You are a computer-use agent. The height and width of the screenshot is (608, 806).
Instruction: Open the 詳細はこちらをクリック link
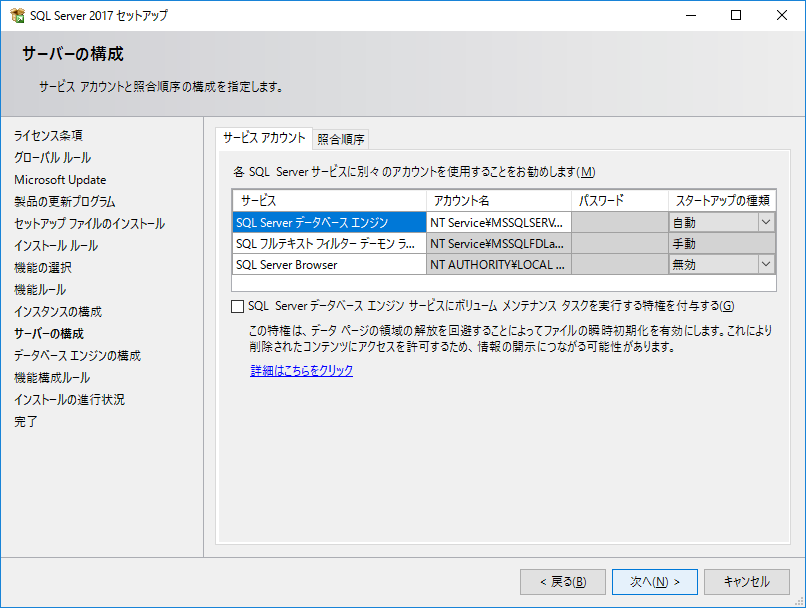[x=301, y=371]
